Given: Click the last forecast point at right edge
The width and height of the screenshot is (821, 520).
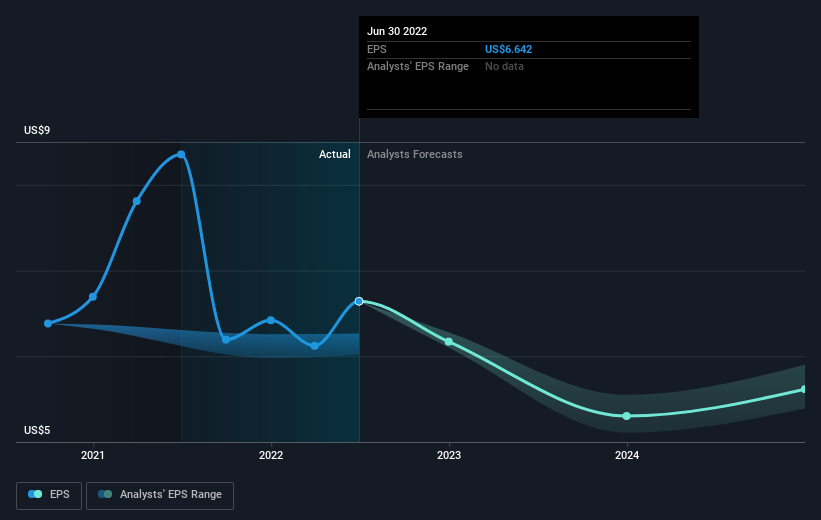Looking at the screenshot, I should 804,390.
